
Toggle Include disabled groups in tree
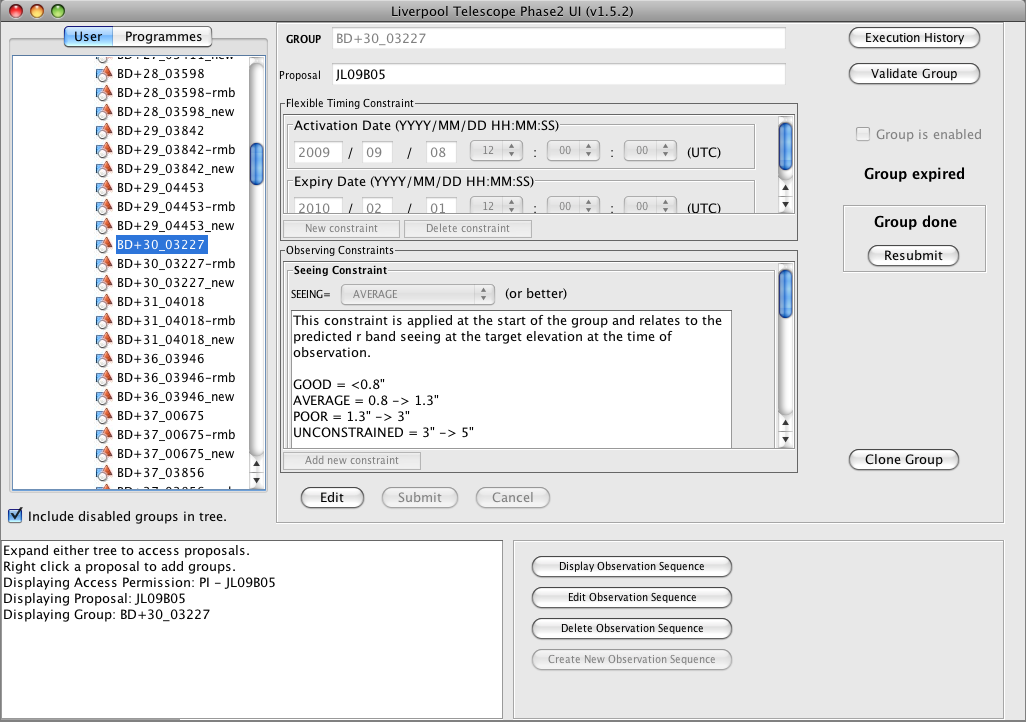(15, 515)
